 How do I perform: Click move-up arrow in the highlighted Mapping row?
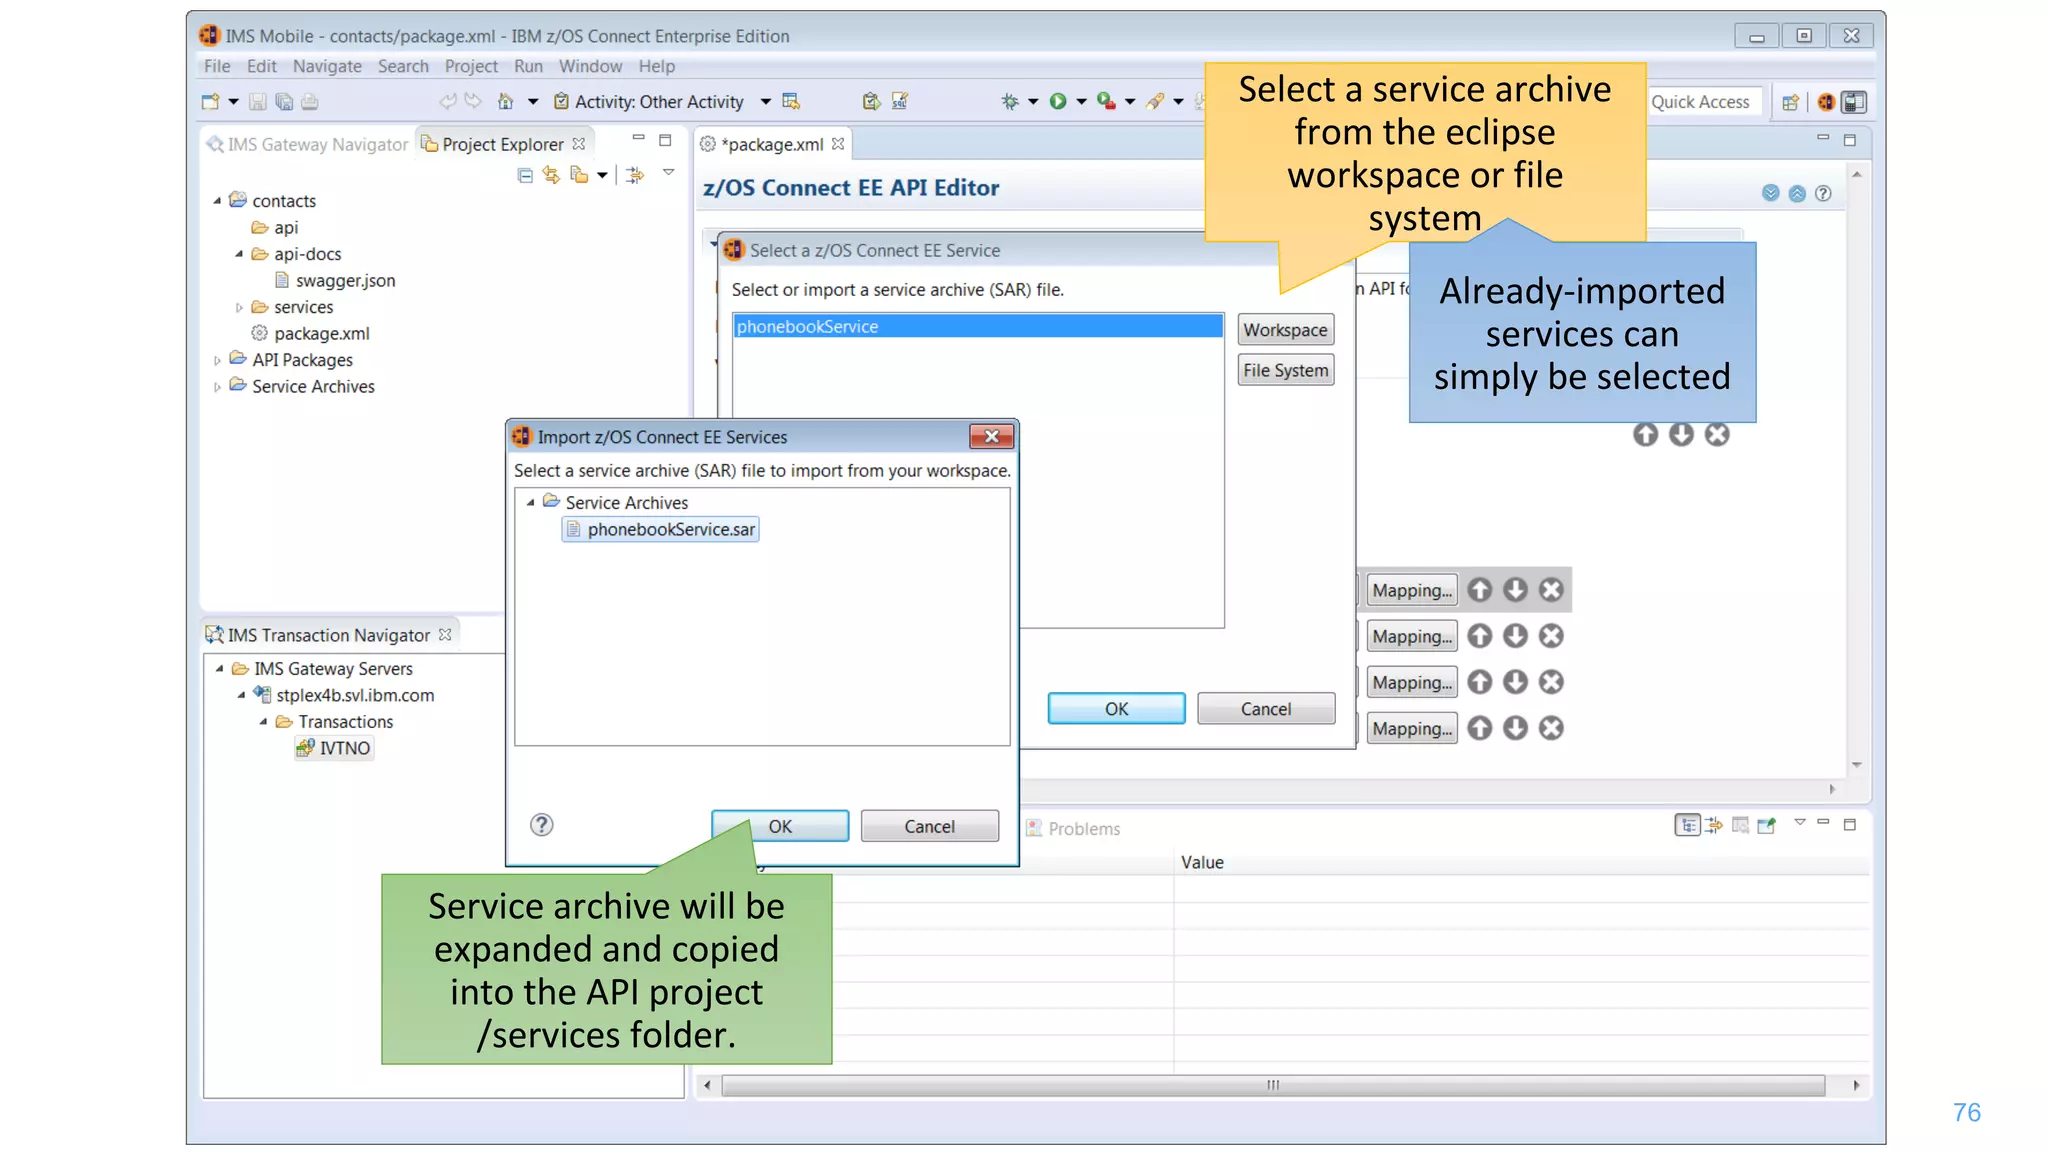1480,590
